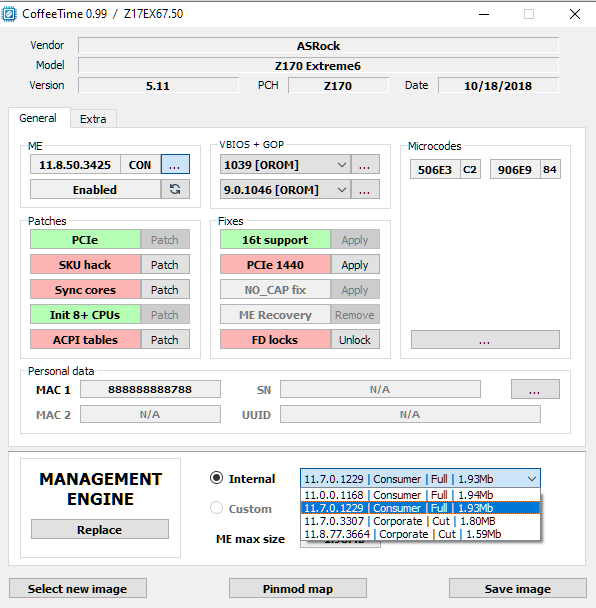Click the SKU hack status label

(85, 264)
